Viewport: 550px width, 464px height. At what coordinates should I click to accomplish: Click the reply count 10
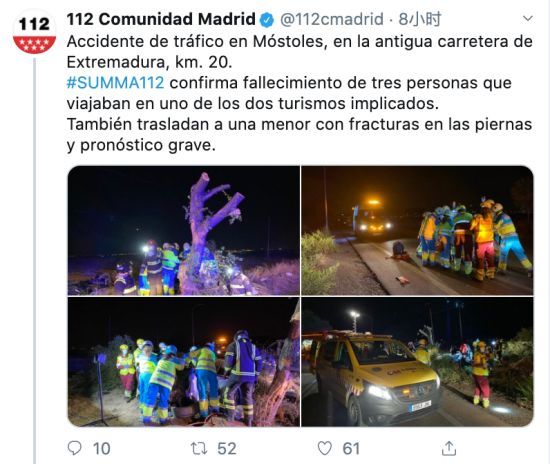point(101,449)
